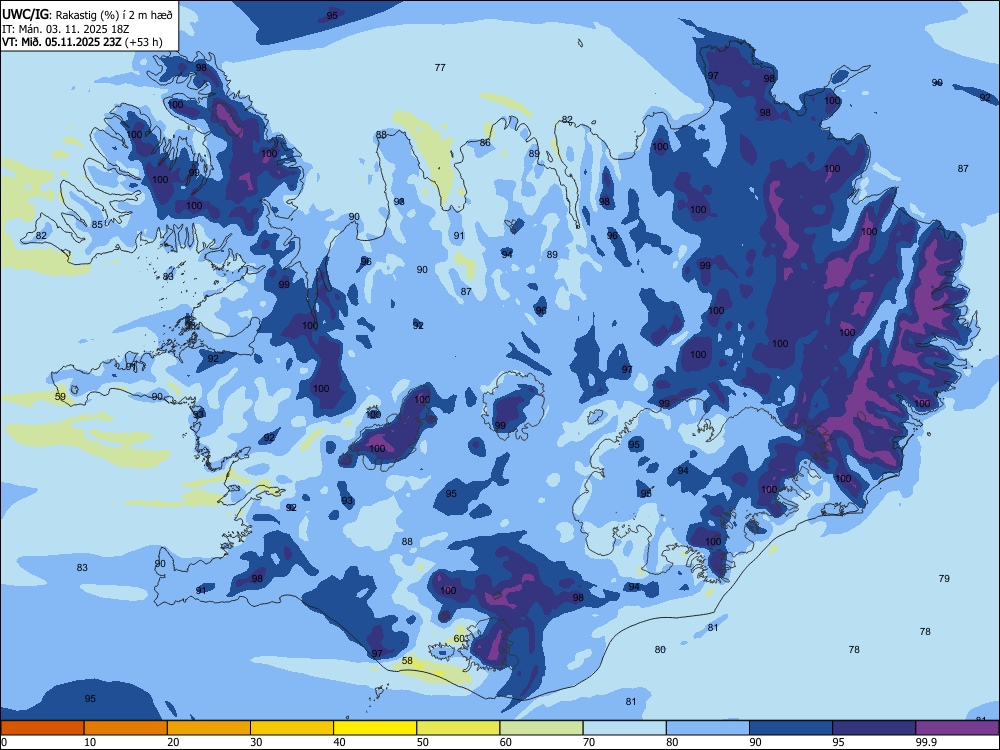Click the dark orange 0–10 legend swatch
Image resolution: width=1000 pixels, height=750 pixels.
pyautogui.click(x=42, y=728)
